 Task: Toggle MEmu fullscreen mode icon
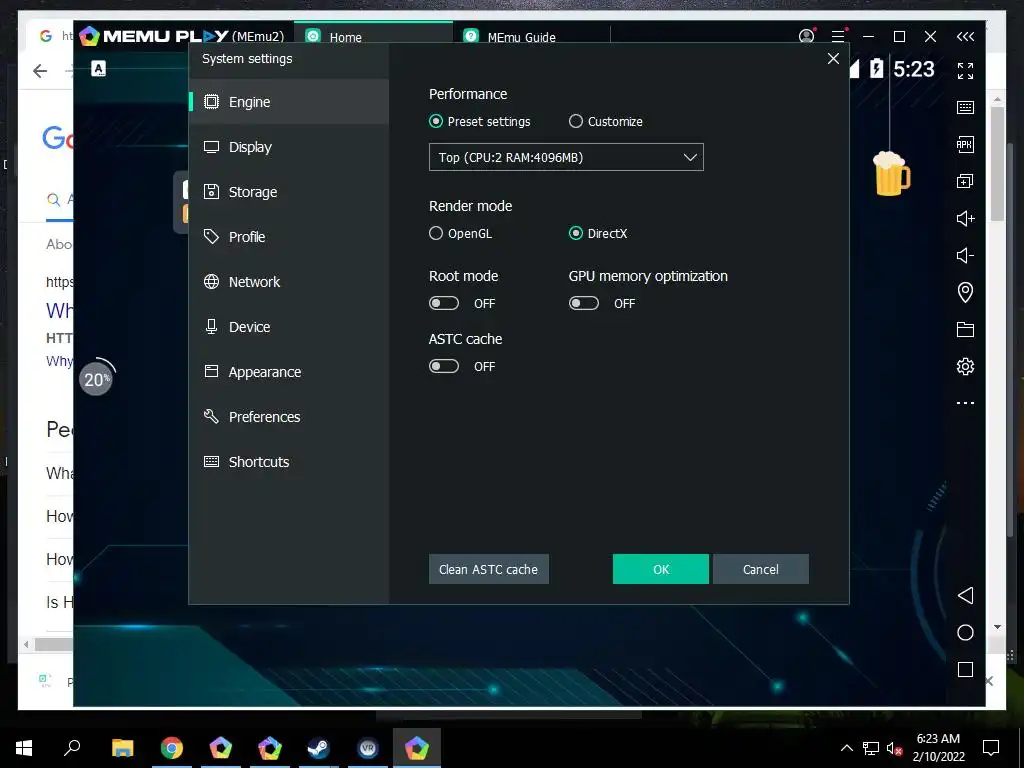point(965,71)
